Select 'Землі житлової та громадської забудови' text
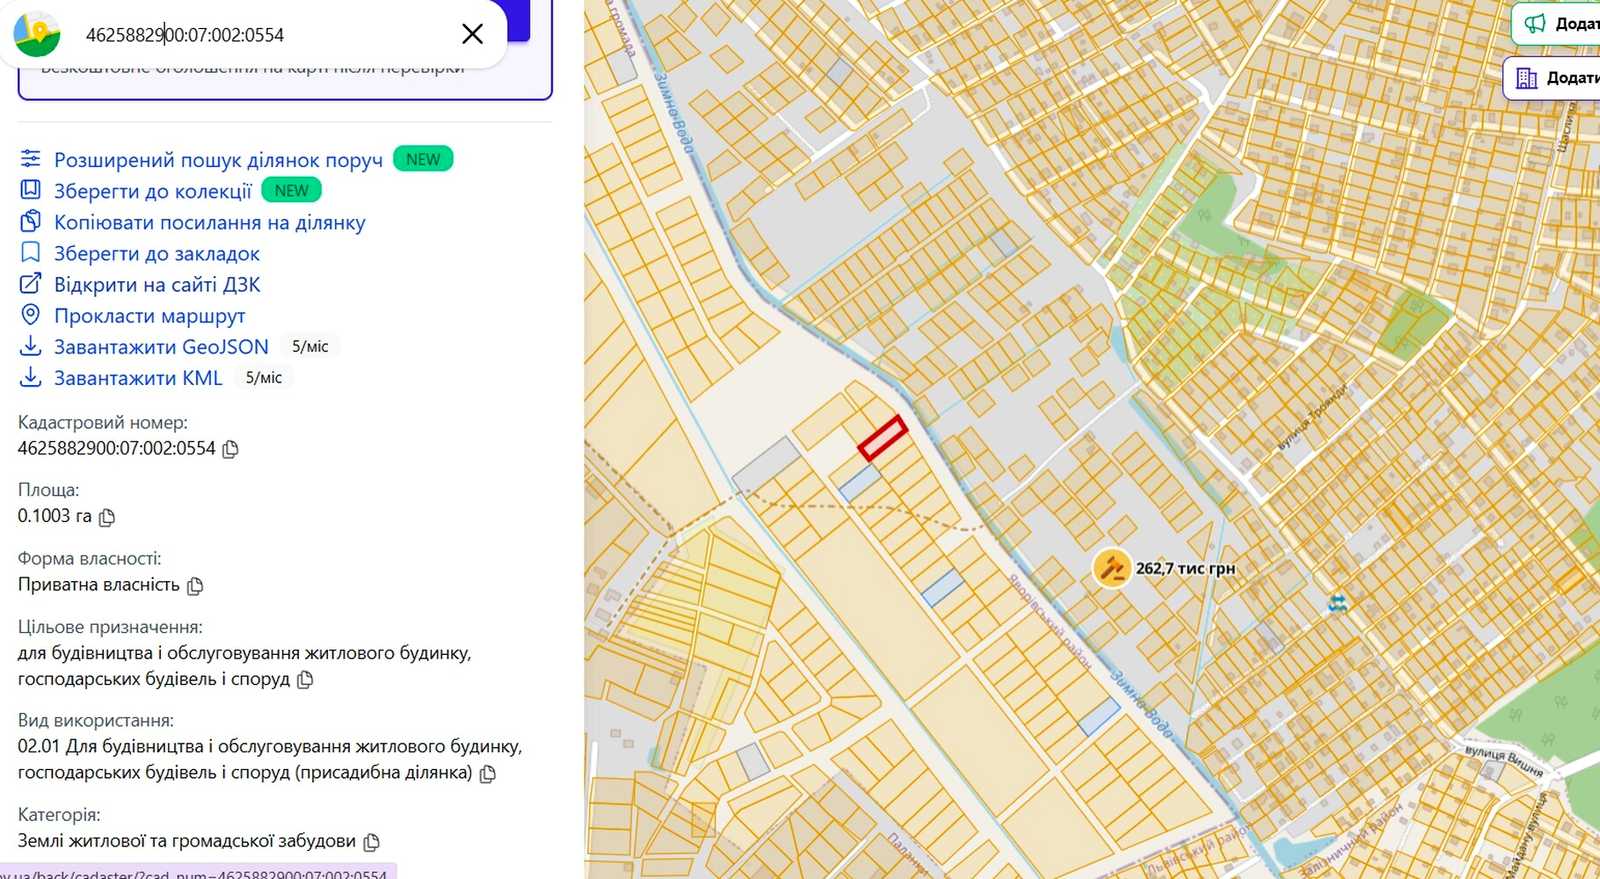Screen dimensions: 1600x879 click(x=186, y=841)
